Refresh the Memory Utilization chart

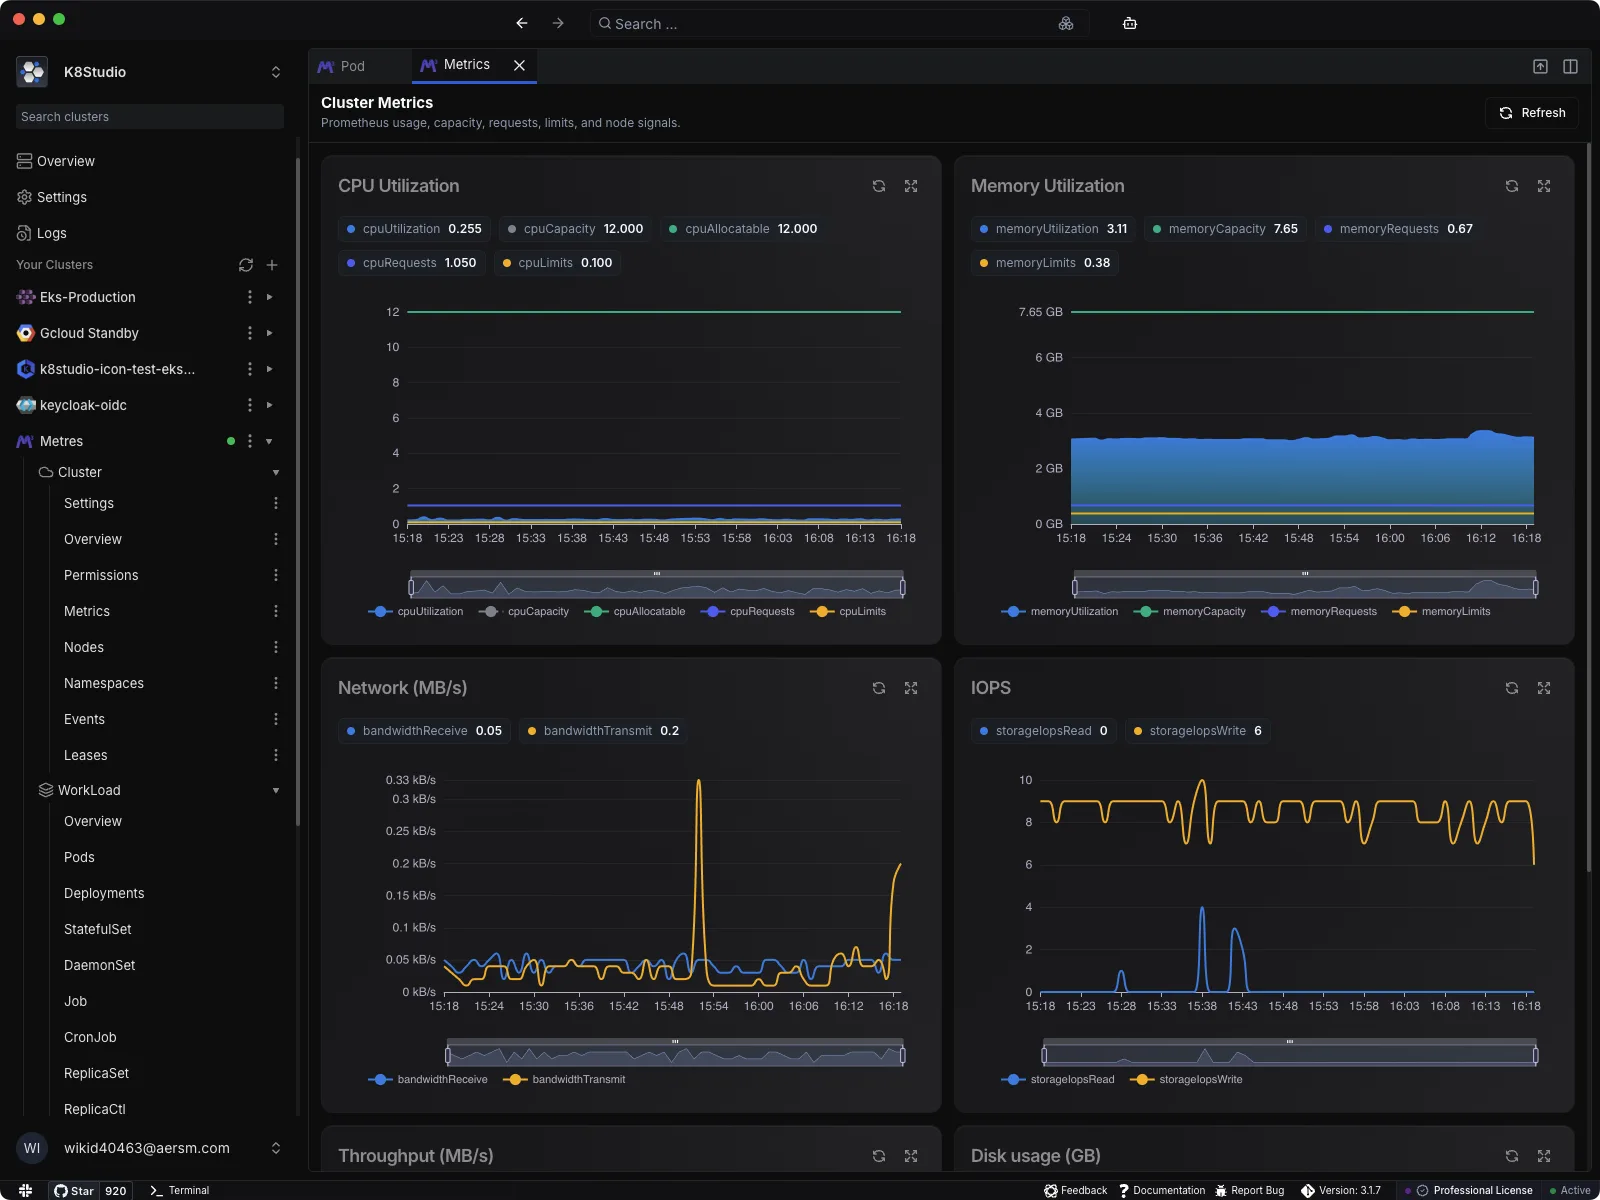(x=1512, y=186)
